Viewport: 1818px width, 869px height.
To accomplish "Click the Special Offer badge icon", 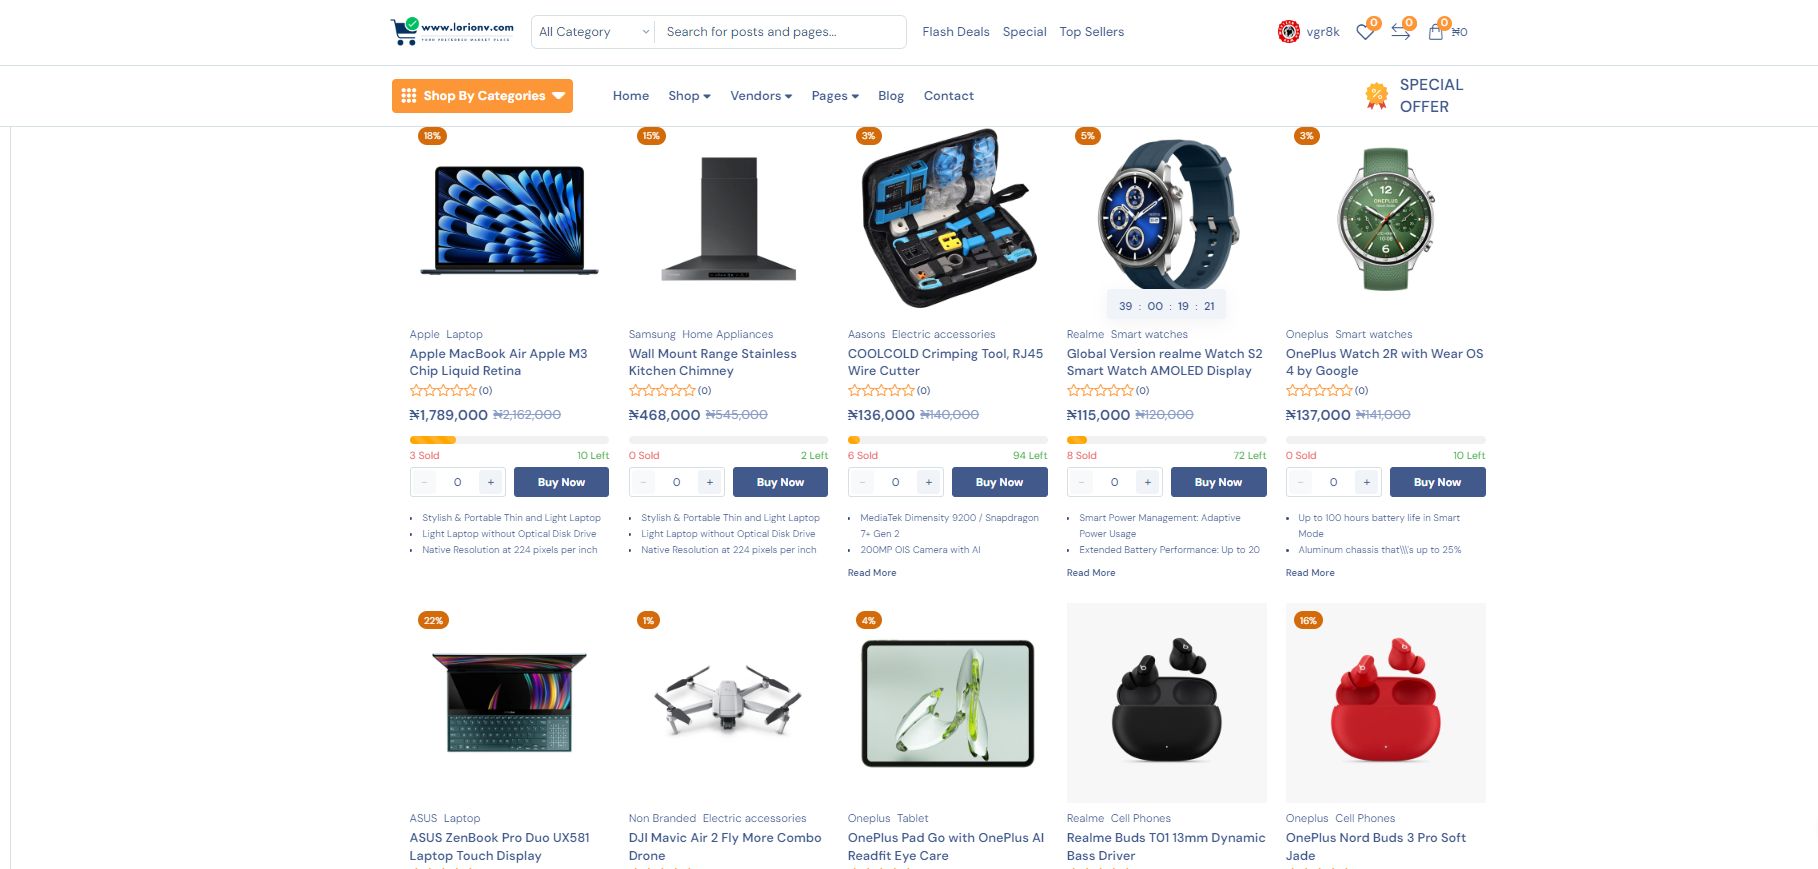I will 1377,96.
